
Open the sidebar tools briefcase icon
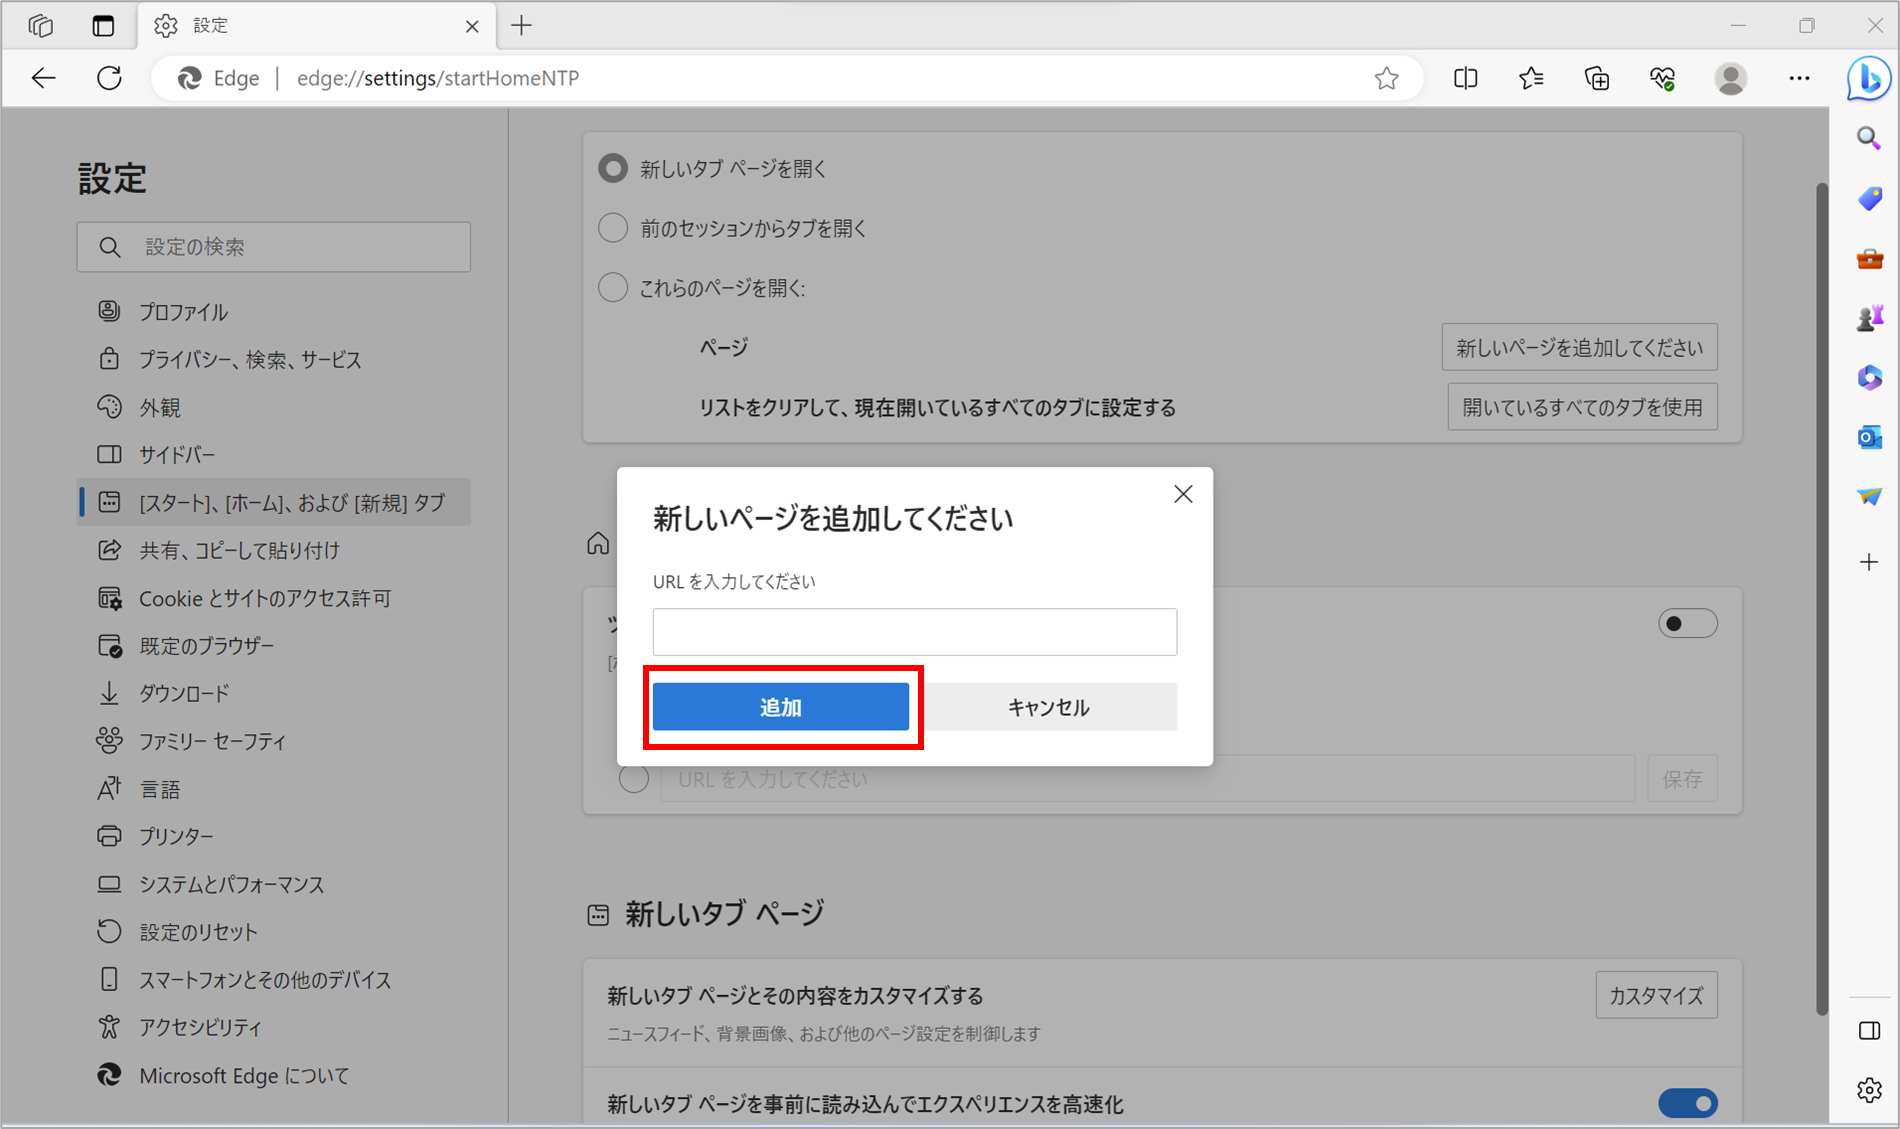coord(1869,259)
